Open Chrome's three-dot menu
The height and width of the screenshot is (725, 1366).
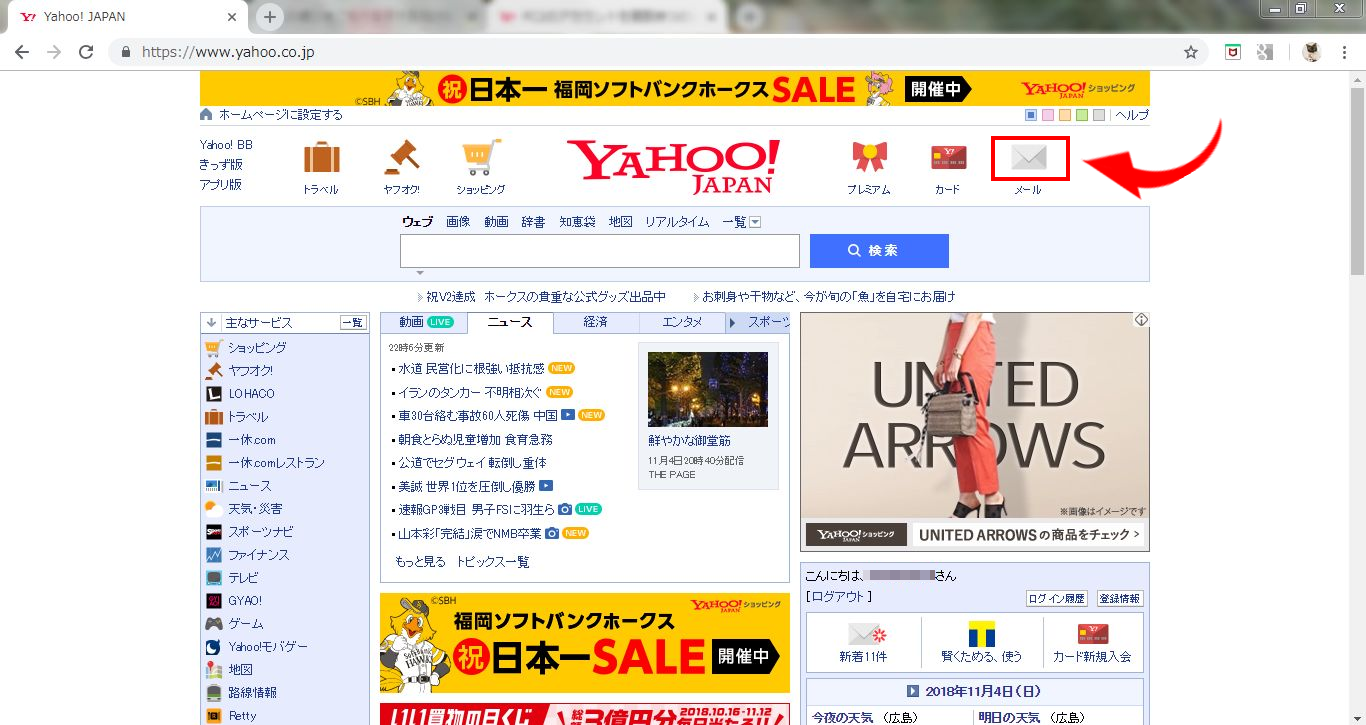pos(1346,52)
